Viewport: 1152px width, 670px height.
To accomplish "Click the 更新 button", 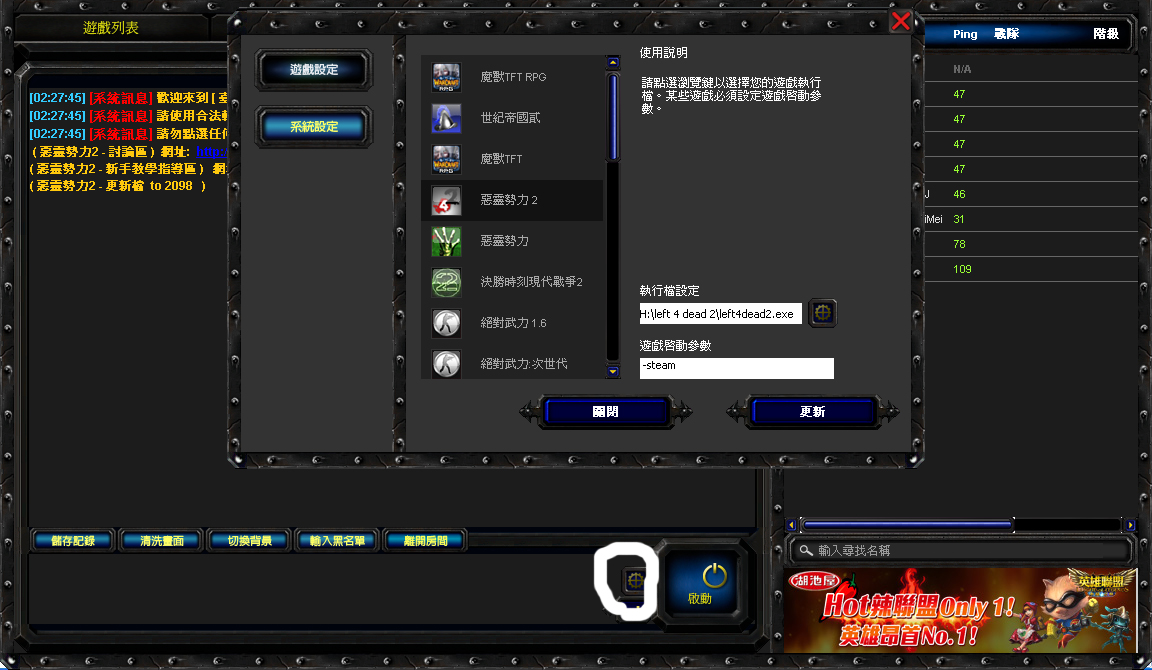I will tap(813, 411).
